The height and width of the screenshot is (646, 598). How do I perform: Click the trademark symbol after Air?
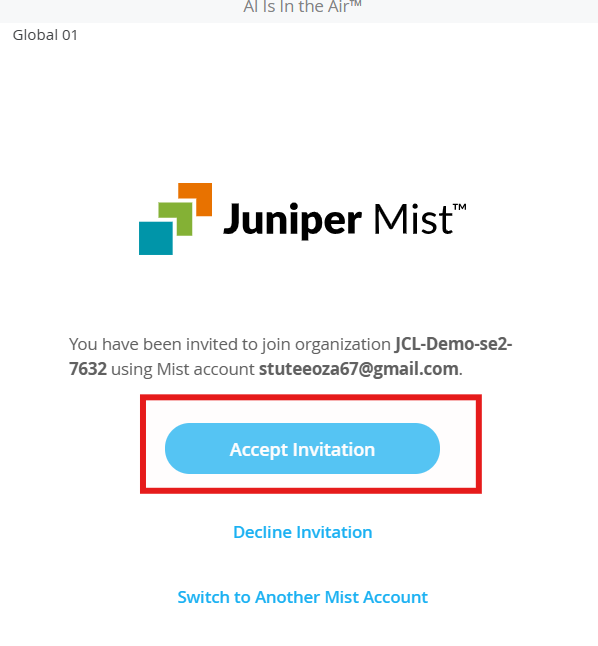click(x=355, y=3)
